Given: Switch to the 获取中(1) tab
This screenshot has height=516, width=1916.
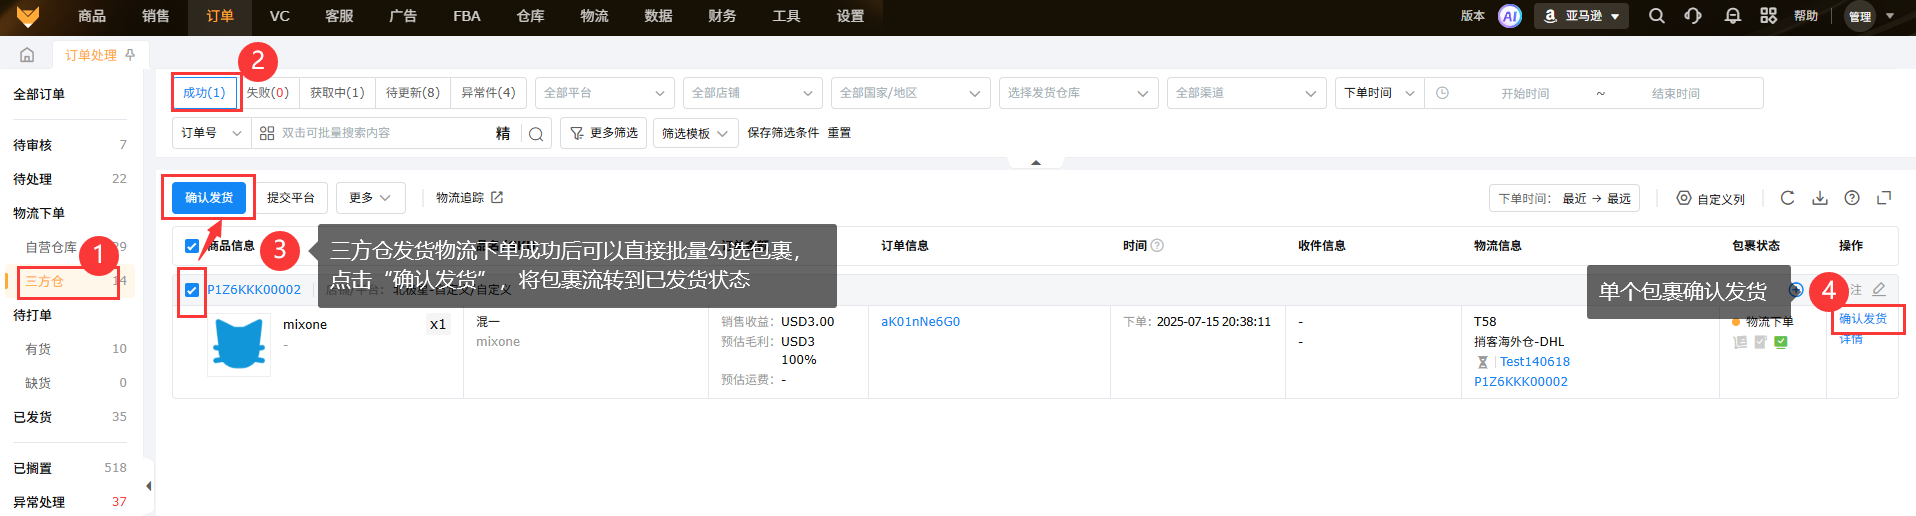Looking at the screenshot, I should 337,93.
